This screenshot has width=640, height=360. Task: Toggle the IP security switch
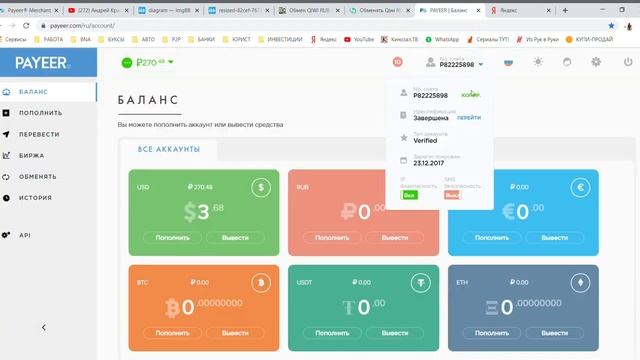click(409, 195)
